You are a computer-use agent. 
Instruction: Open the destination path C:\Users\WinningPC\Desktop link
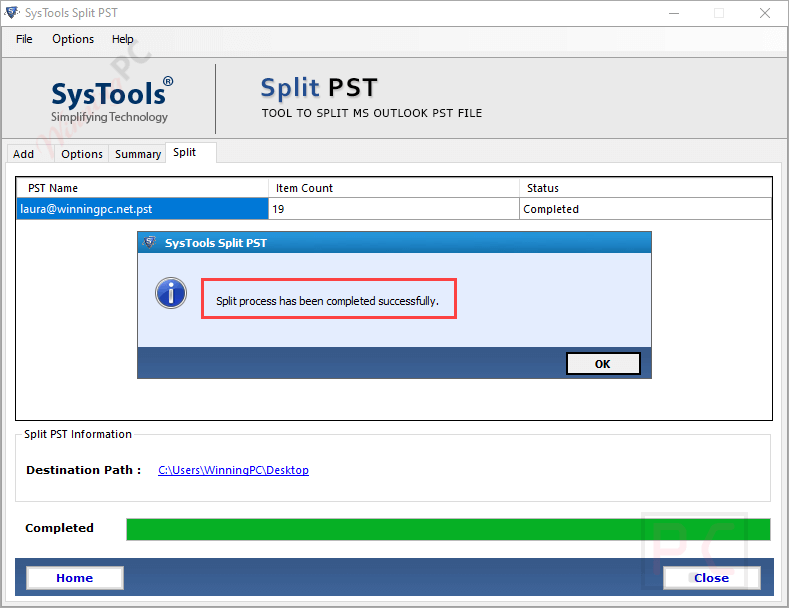pyautogui.click(x=233, y=470)
